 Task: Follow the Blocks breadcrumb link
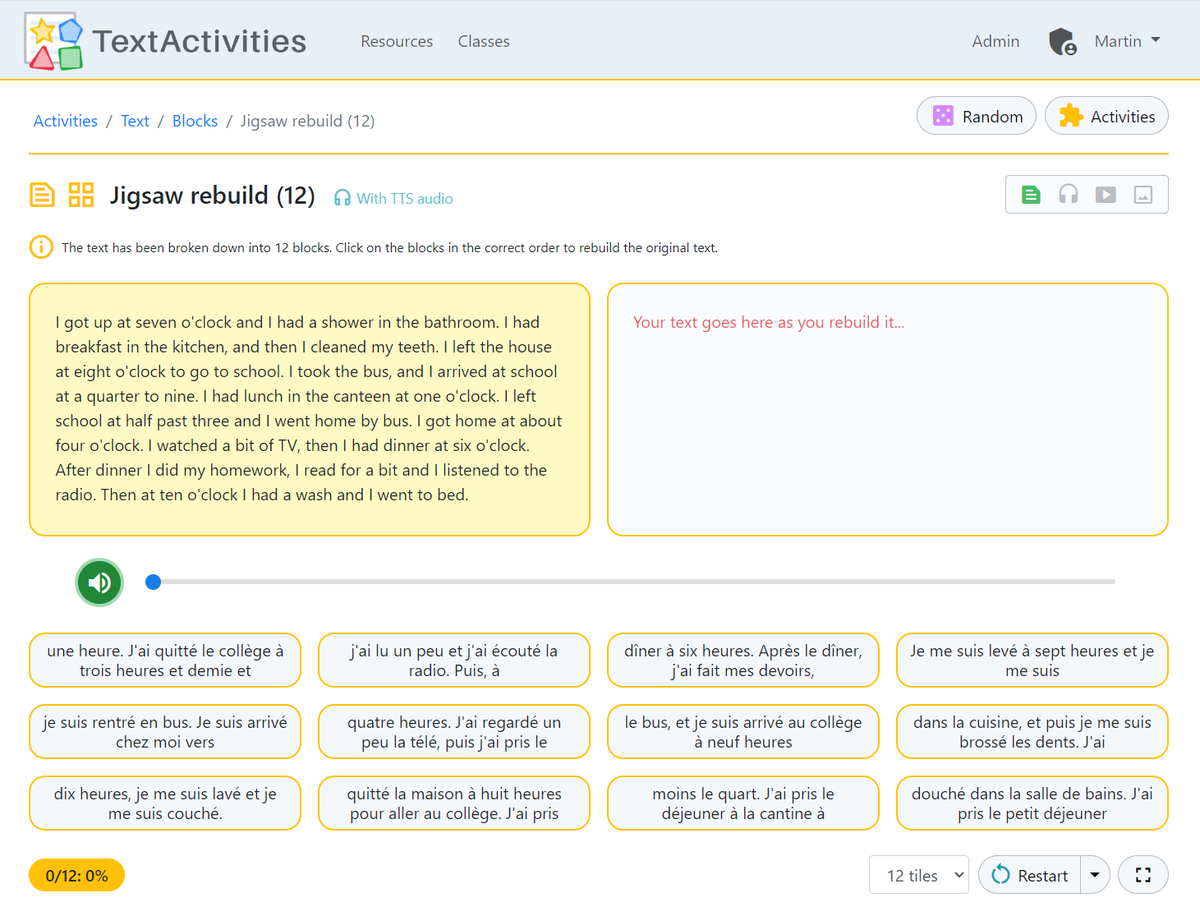point(195,120)
